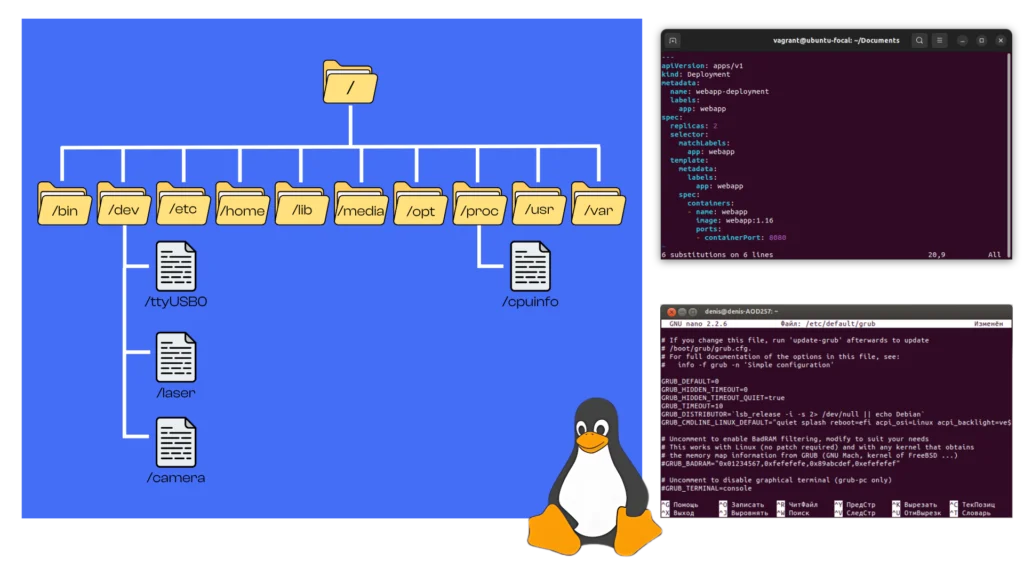Open the /dev folder icon
Image resolution: width=1024 pixels, height=576 pixels.
click(x=124, y=203)
